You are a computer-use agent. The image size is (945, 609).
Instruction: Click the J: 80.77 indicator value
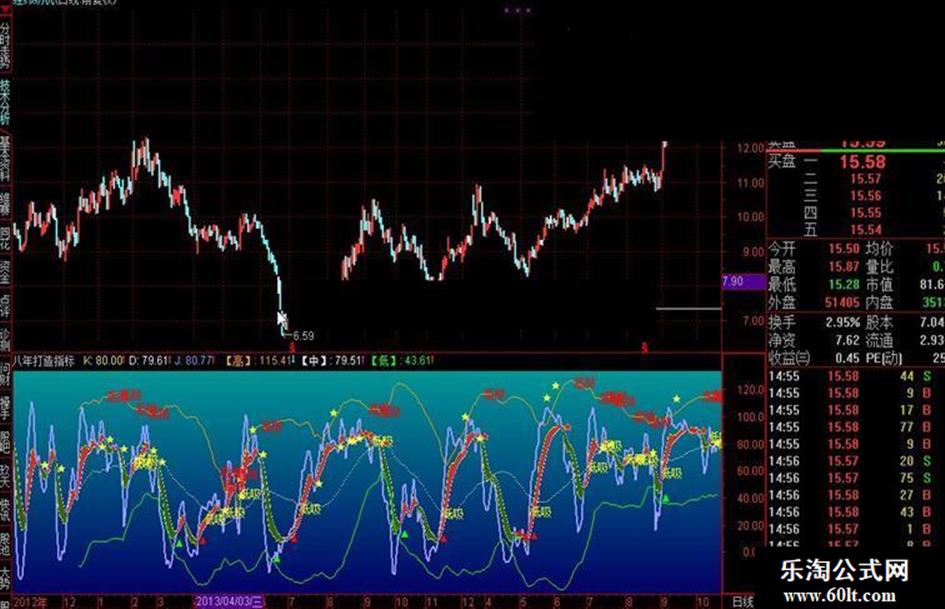[194, 361]
